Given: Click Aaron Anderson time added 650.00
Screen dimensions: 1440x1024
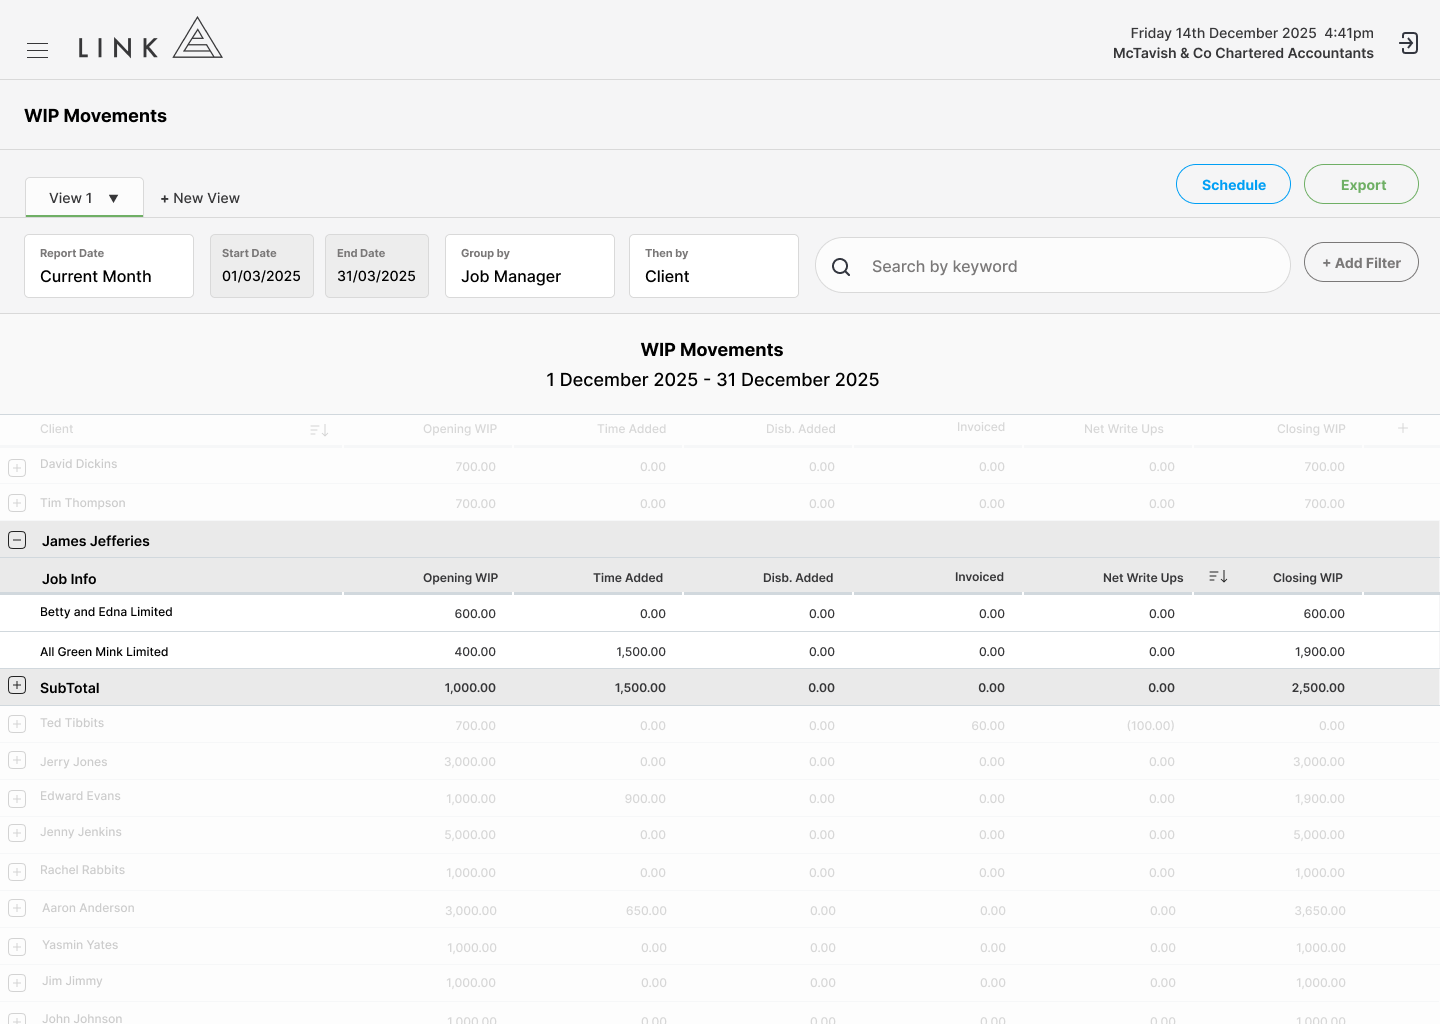Looking at the screenshot, I should (646, 911).
